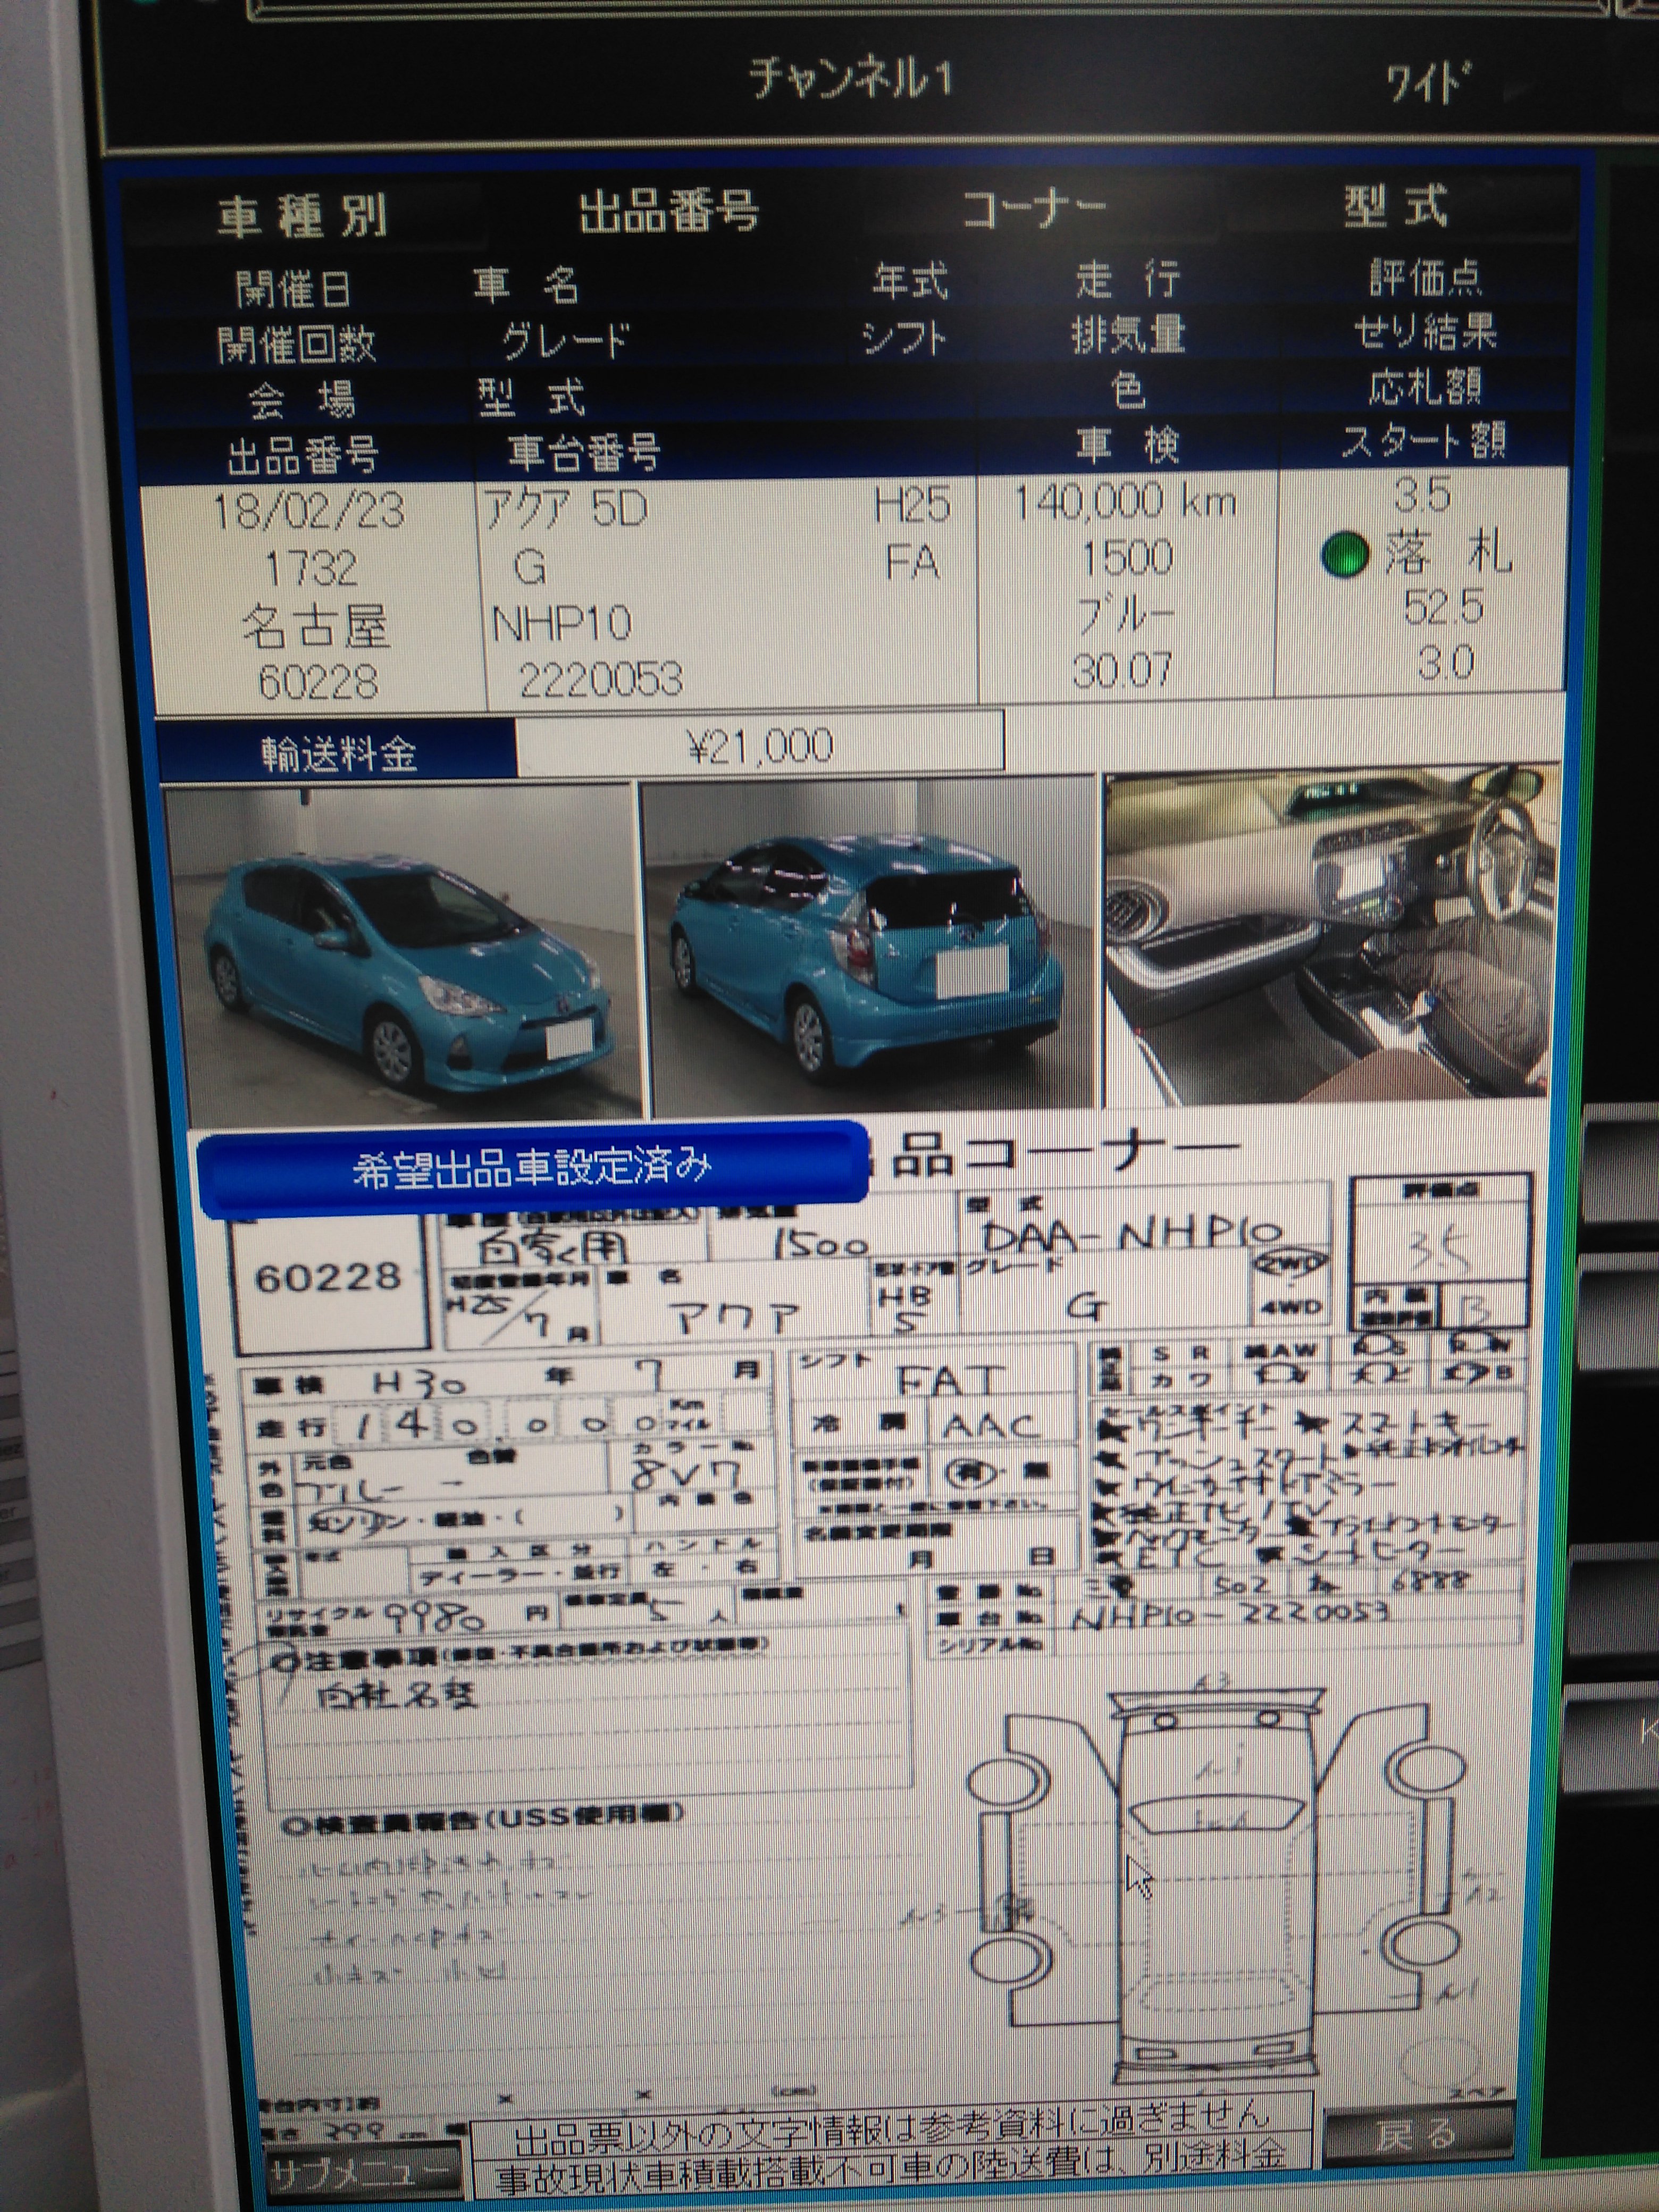Click the 140,000 km mileage cell

pyautogui.click(x=1125, y=502)
